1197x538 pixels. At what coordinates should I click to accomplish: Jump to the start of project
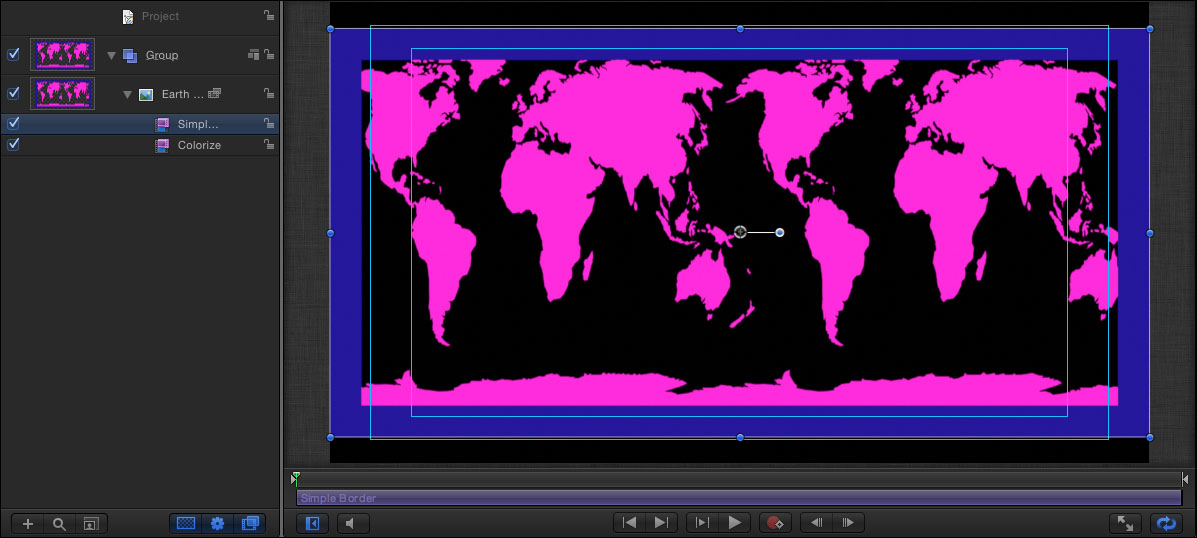pos(629,522)
